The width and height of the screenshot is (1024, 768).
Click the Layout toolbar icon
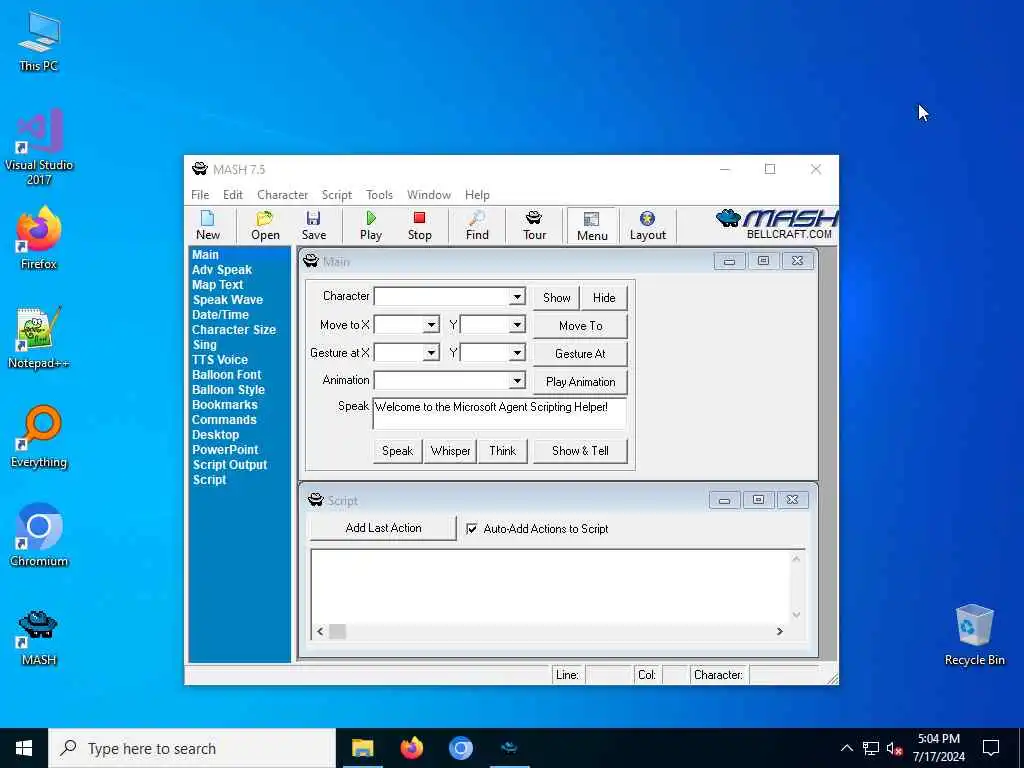[647, 225]
